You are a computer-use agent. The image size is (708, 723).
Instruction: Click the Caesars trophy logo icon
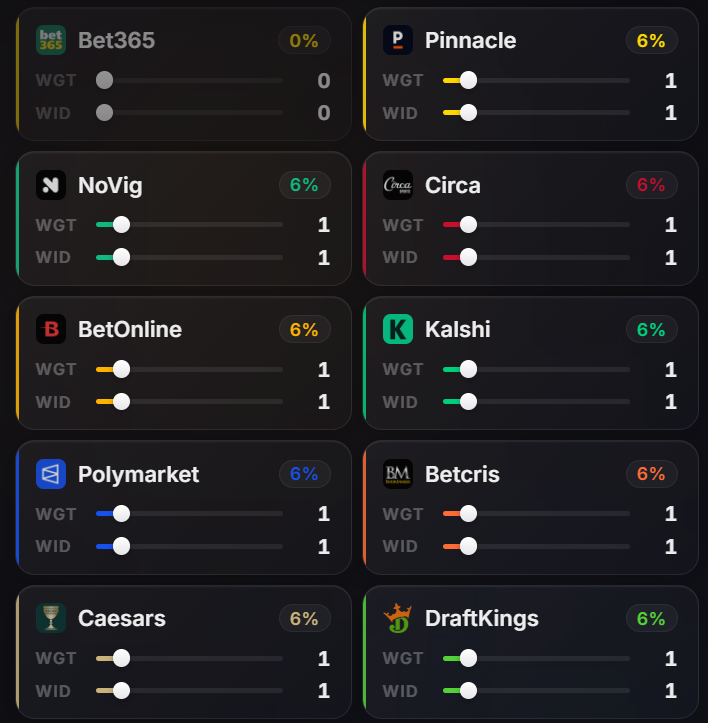pyautogui.click(x=51, y=618)
